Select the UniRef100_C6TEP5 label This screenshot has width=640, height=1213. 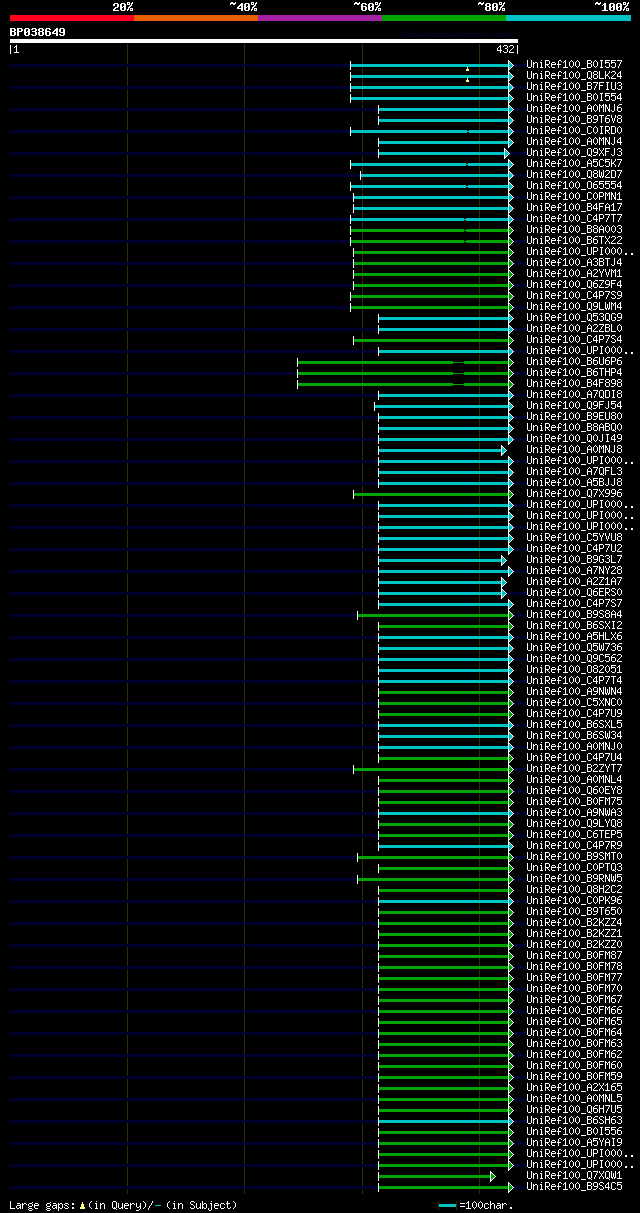[574, 834]
